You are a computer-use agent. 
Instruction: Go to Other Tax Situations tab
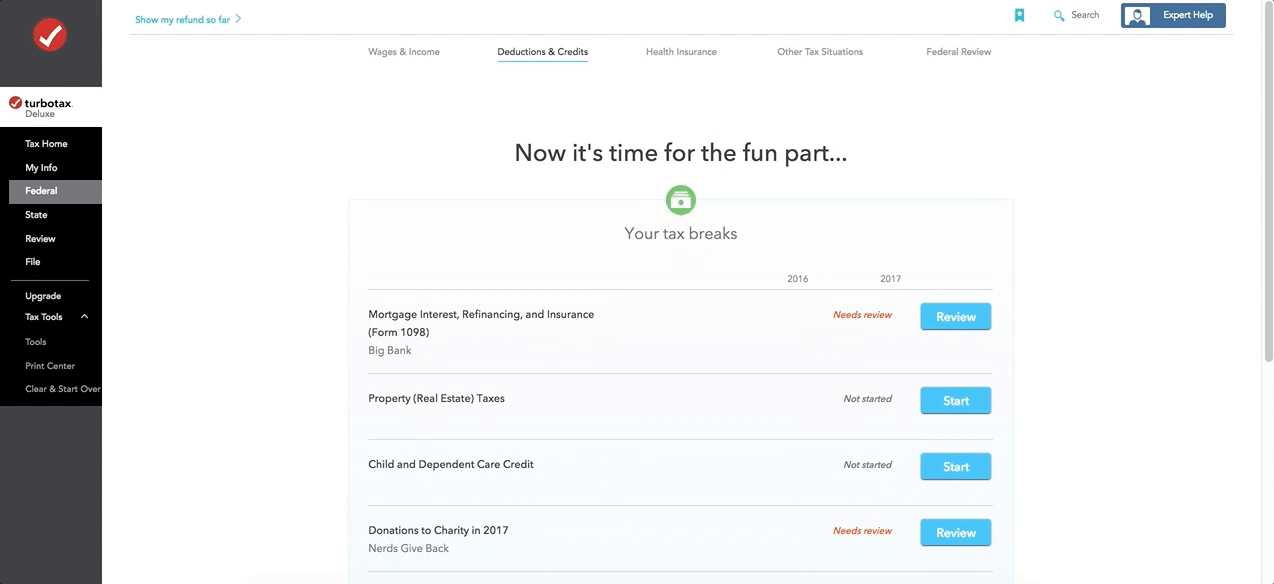[820, 52]
